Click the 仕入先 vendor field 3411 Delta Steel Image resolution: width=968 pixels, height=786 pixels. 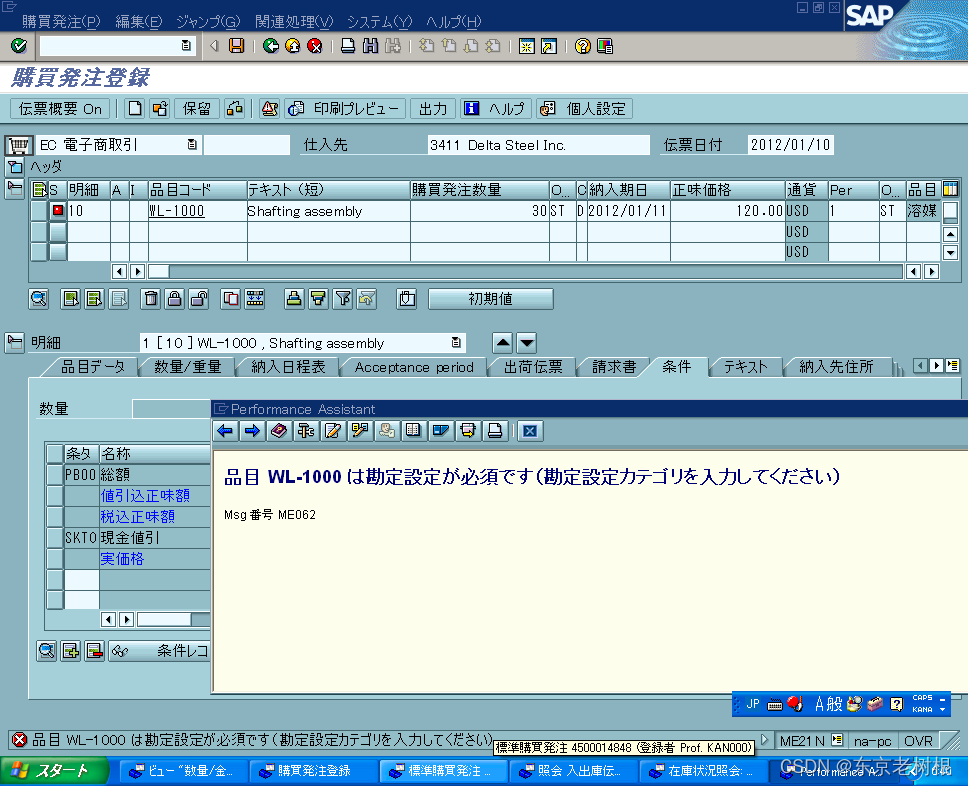(x=538, y=145)
